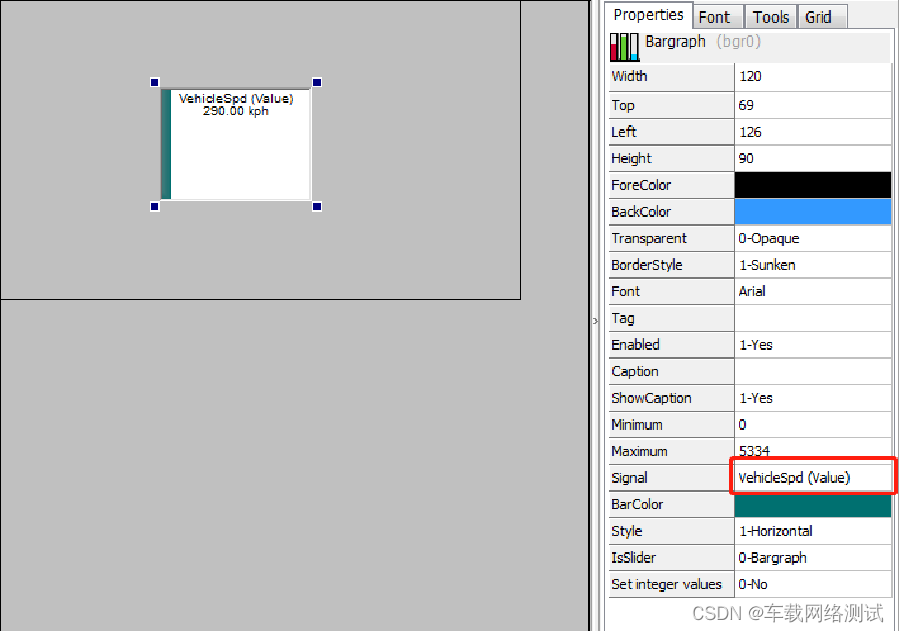Screen dimensions: 899x632
Task: Toggle the ShowCaption property
Action: pyautogui.click(x=812, y=398)
